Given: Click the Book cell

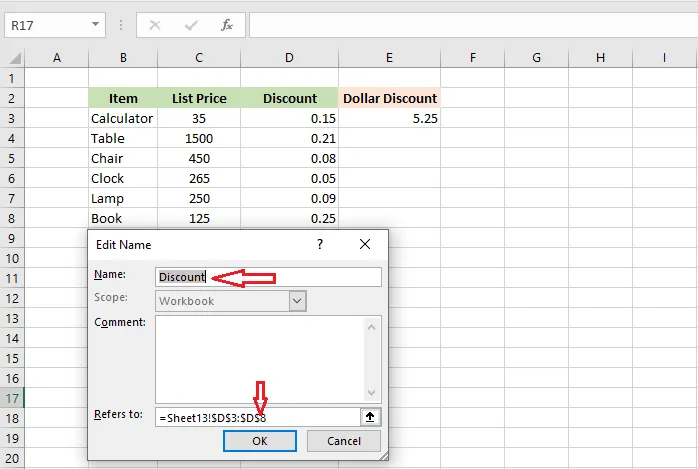Looking at the screenshot, I should pyautogui.click(x=123, y=218).
